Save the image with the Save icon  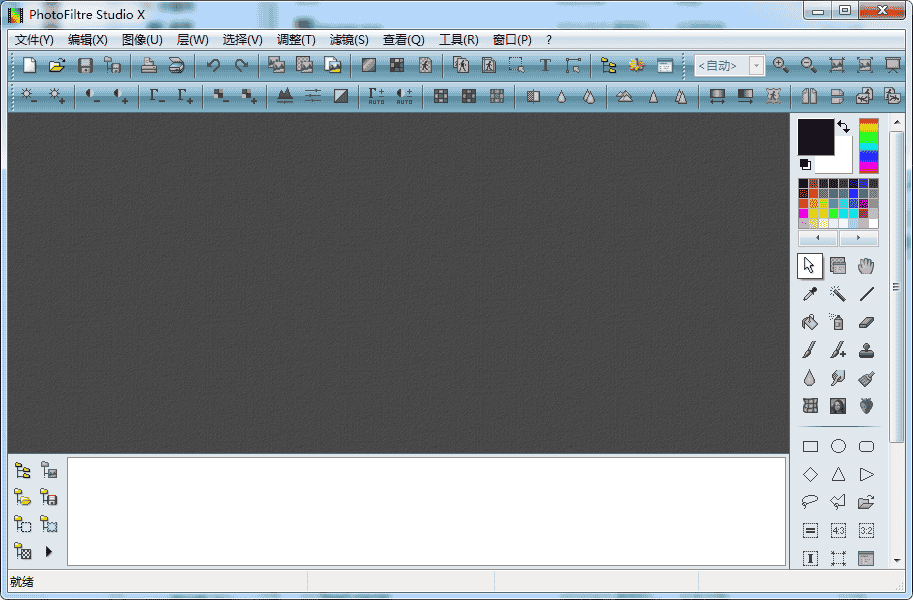[x=85, y=64]
